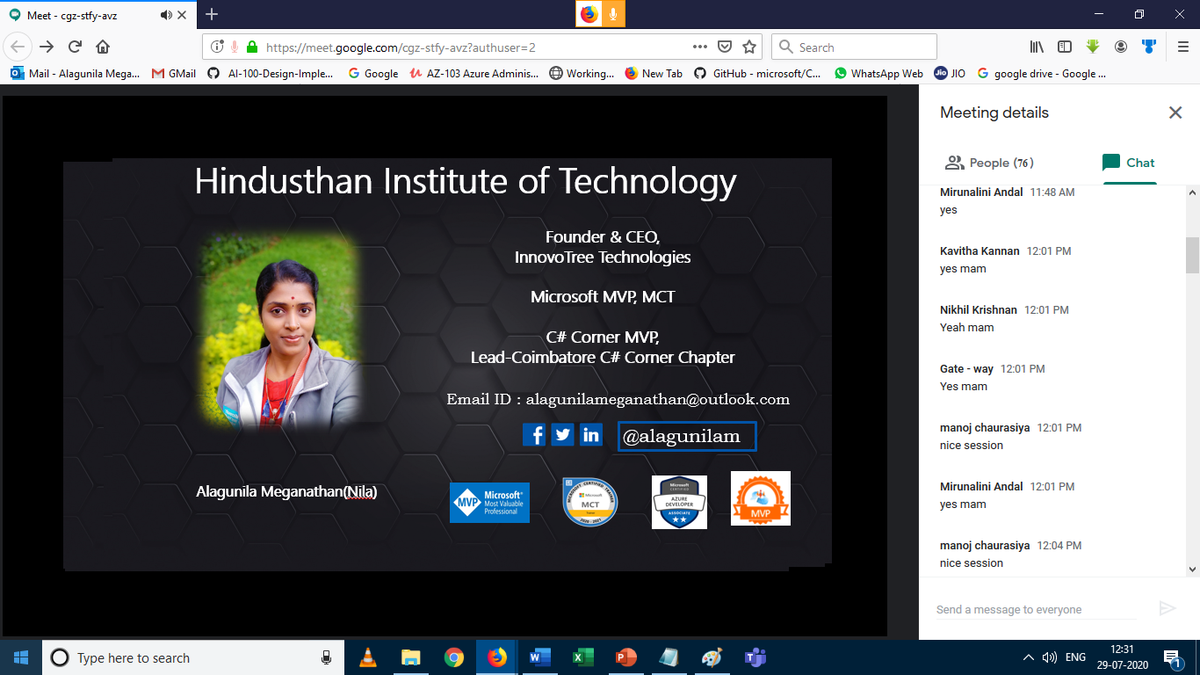
Task: Open the Working... bookmark
Action: [582, 73]
